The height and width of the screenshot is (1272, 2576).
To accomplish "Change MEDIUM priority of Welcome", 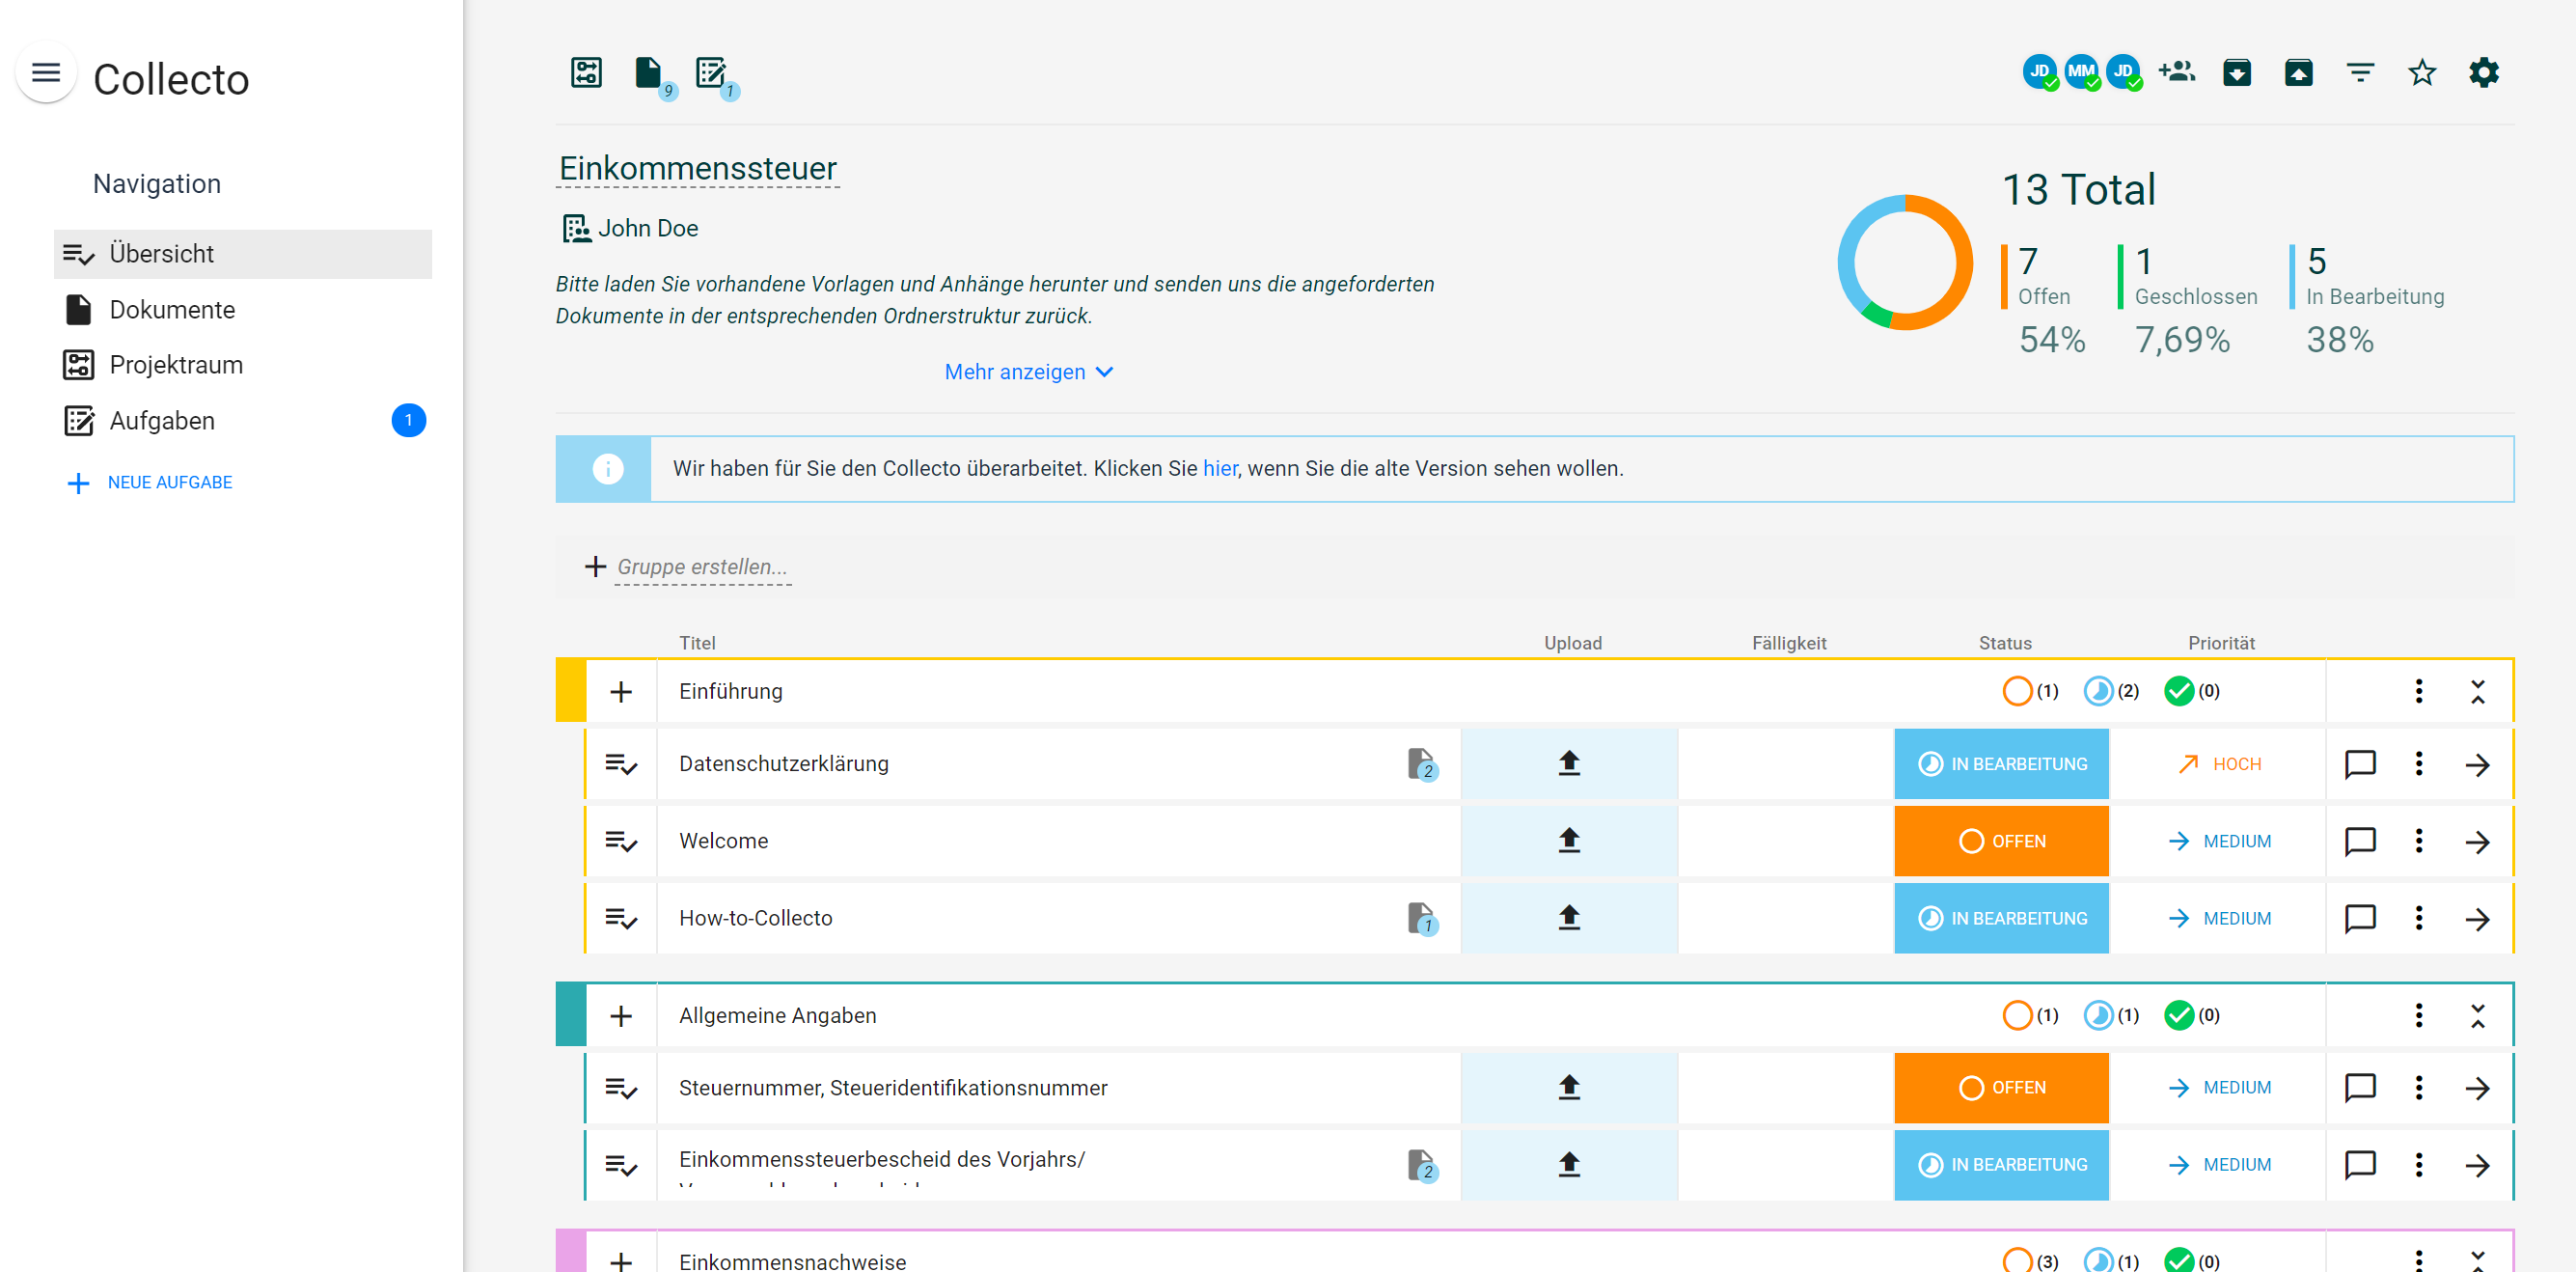I will tap(2219, 841).
